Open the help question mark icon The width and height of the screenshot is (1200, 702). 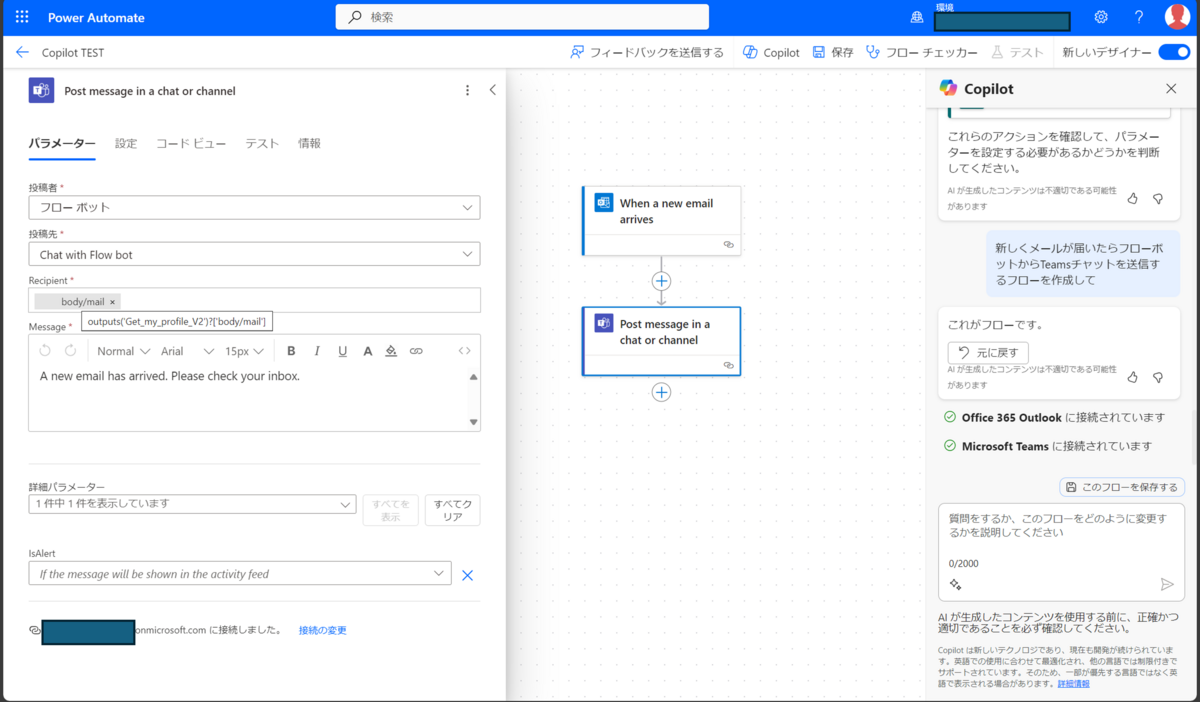pos(1139,17)
